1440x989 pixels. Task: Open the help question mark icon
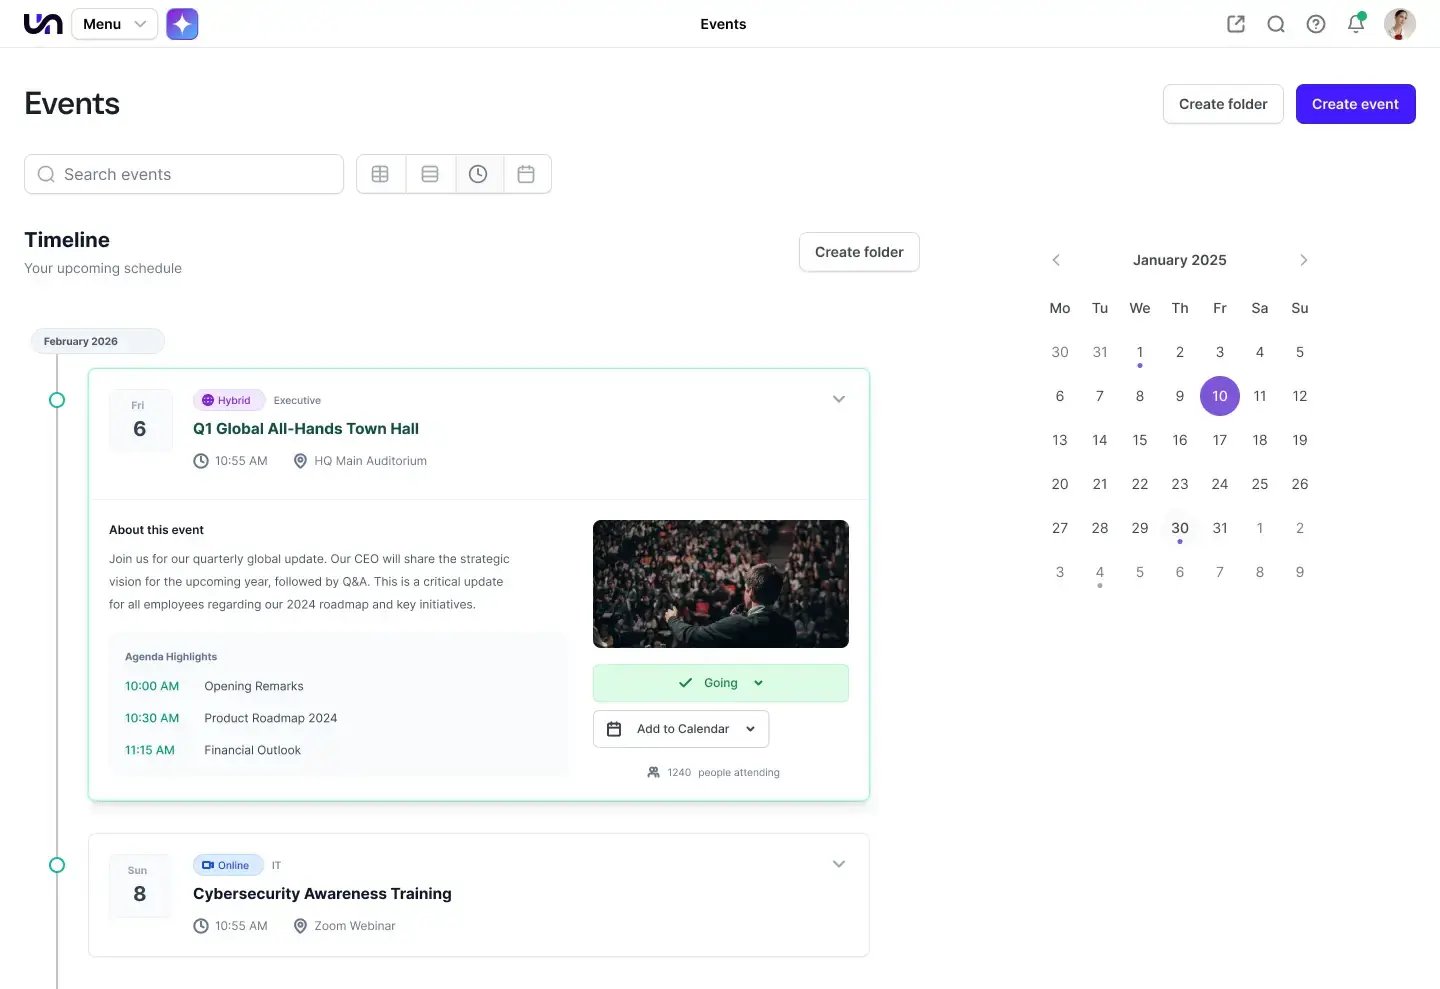point(1316,24)
